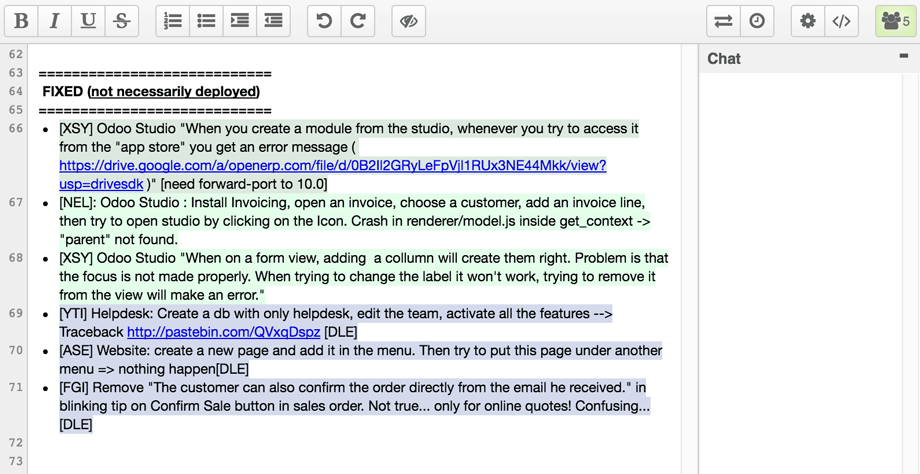Image resolution: width=920 pixels, height=474 pixels.
Task: Clear authorship colors with eye icon
Action: (x=408, y=21)
